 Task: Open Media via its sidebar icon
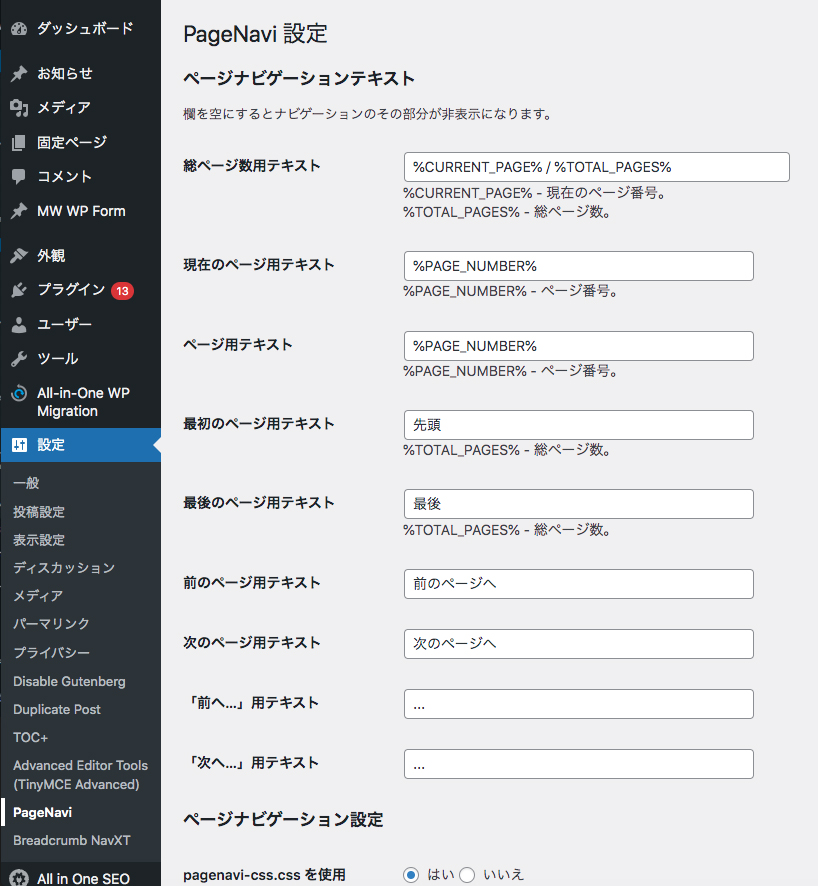pyautogui.click(x=19, y=108)
